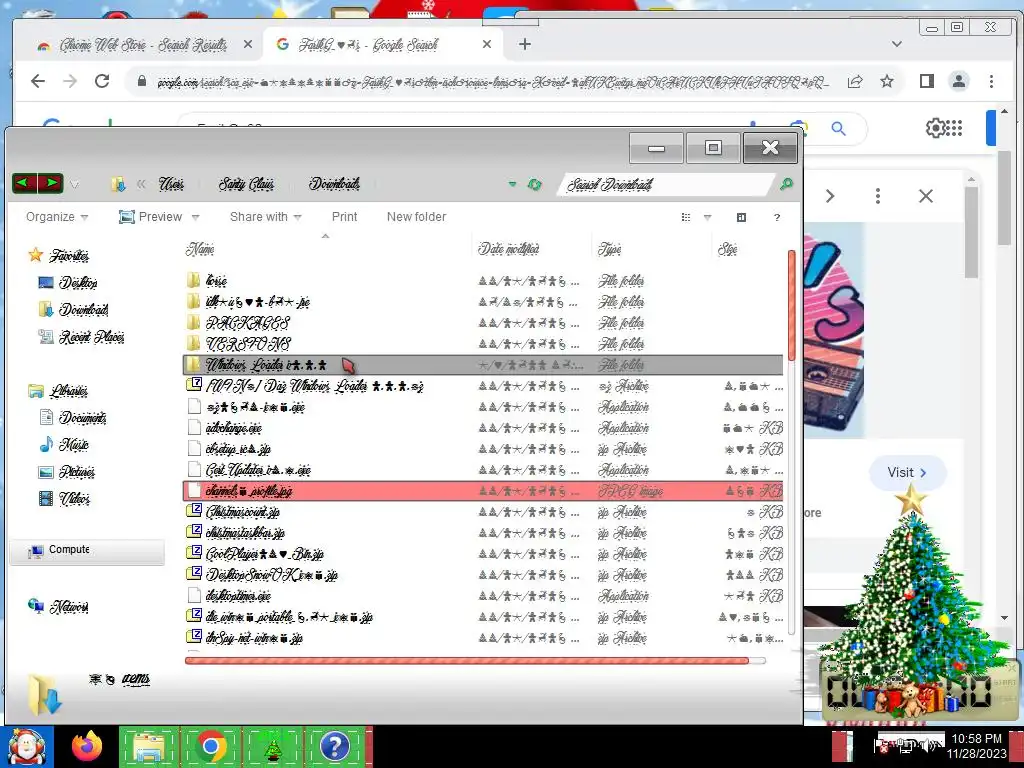
Task: Click the Explorer vertical scrollbar thumb
Action: pyautogui.click(x=792, y=304)
